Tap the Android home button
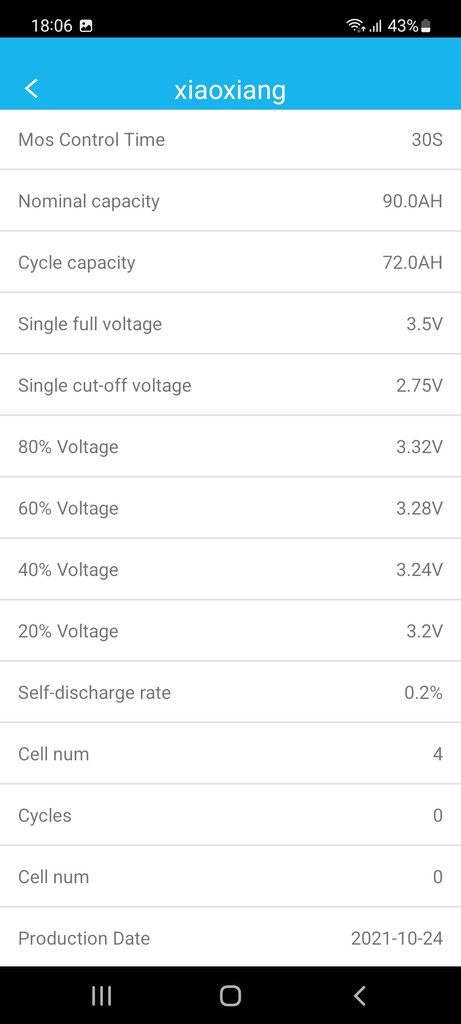461x1024 pixels. click(x=230, y=995)
